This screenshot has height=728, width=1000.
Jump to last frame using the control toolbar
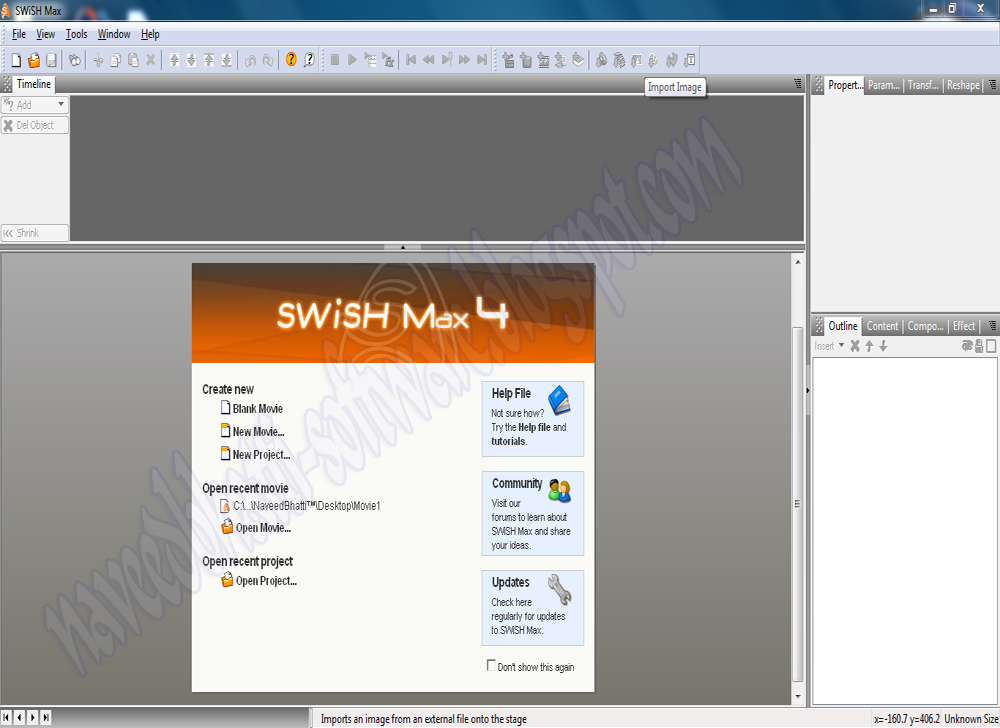click(x=482, y=60)
